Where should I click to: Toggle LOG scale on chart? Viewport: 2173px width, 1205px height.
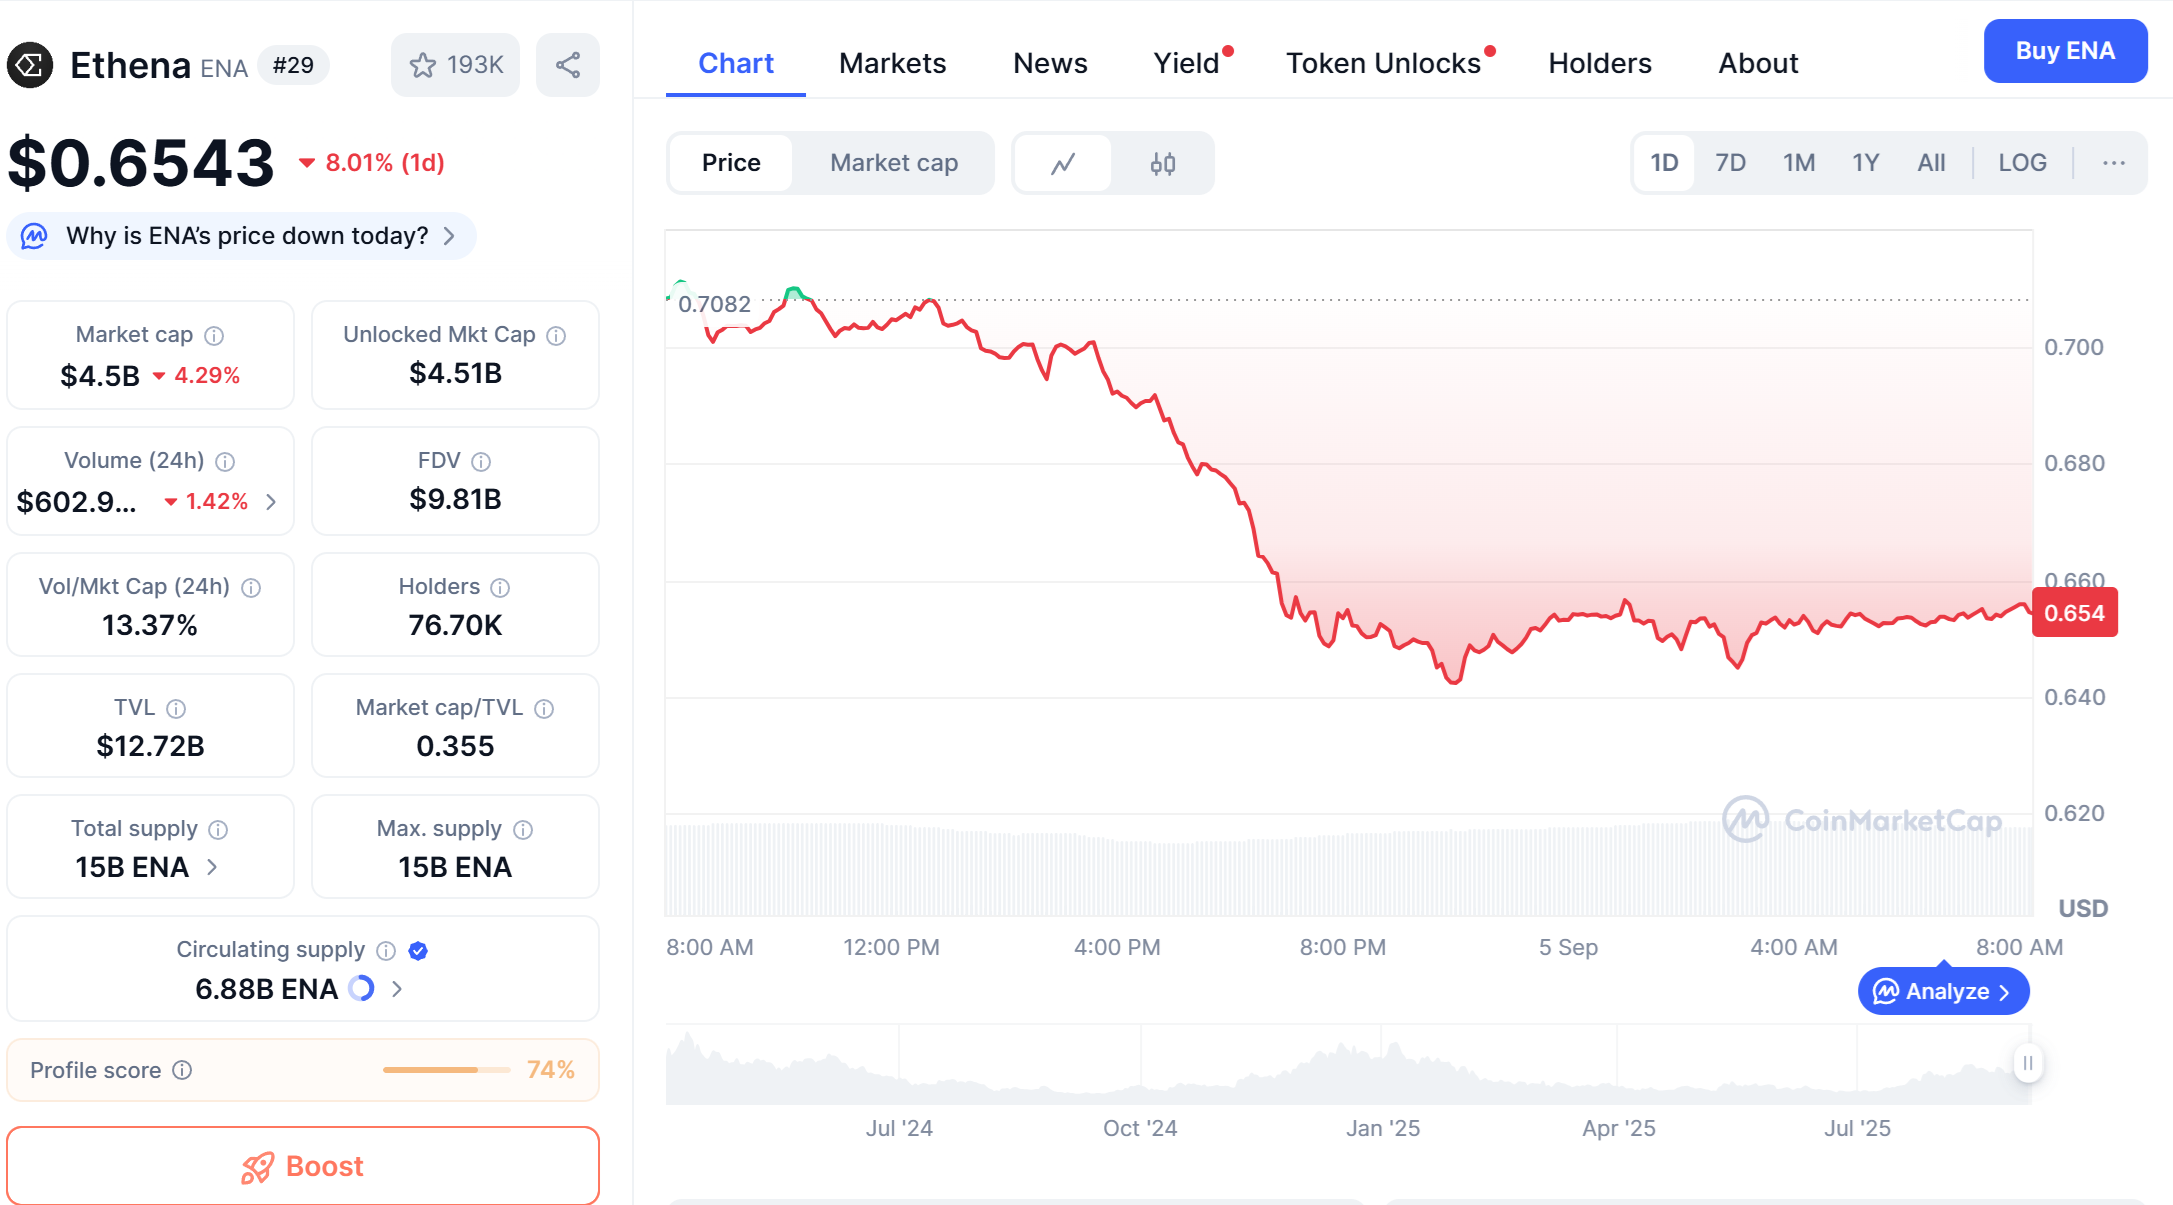pos(2022,163)
